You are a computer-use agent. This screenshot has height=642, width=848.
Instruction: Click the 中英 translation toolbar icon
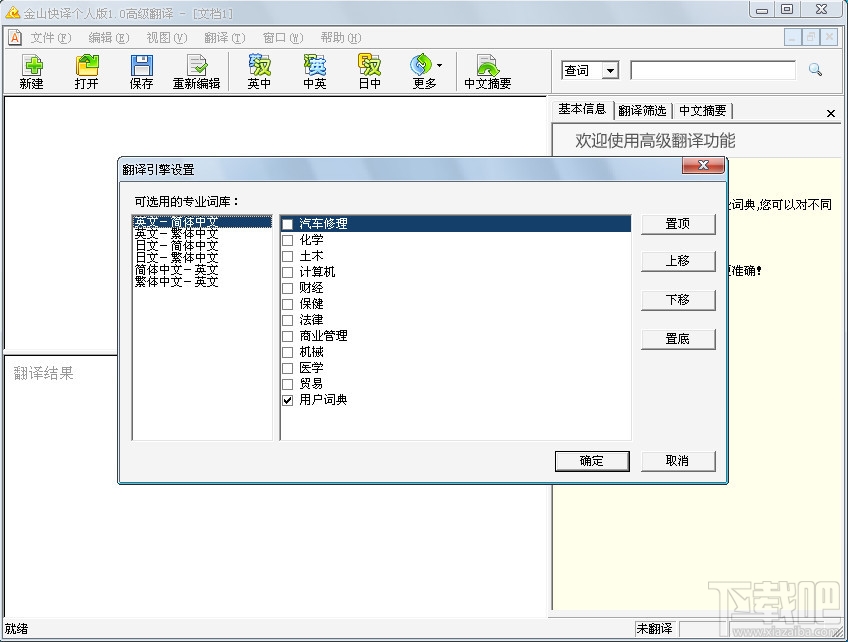[314, 71]
